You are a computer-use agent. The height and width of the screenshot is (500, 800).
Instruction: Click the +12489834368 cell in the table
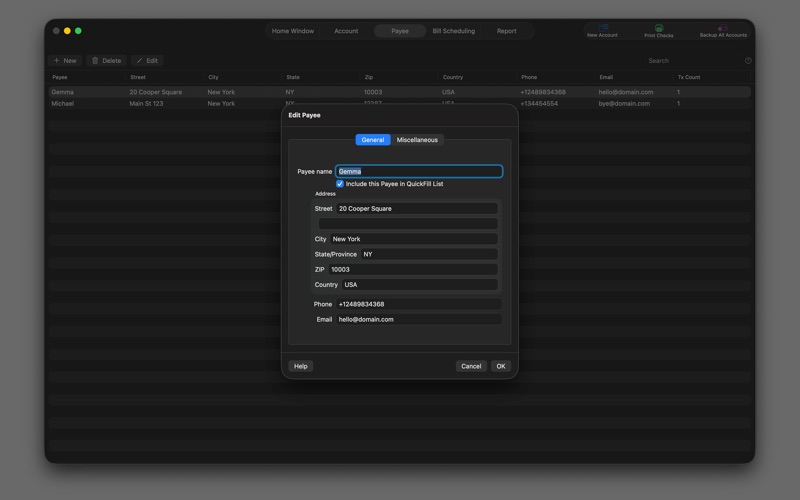[x=543, y=92]
